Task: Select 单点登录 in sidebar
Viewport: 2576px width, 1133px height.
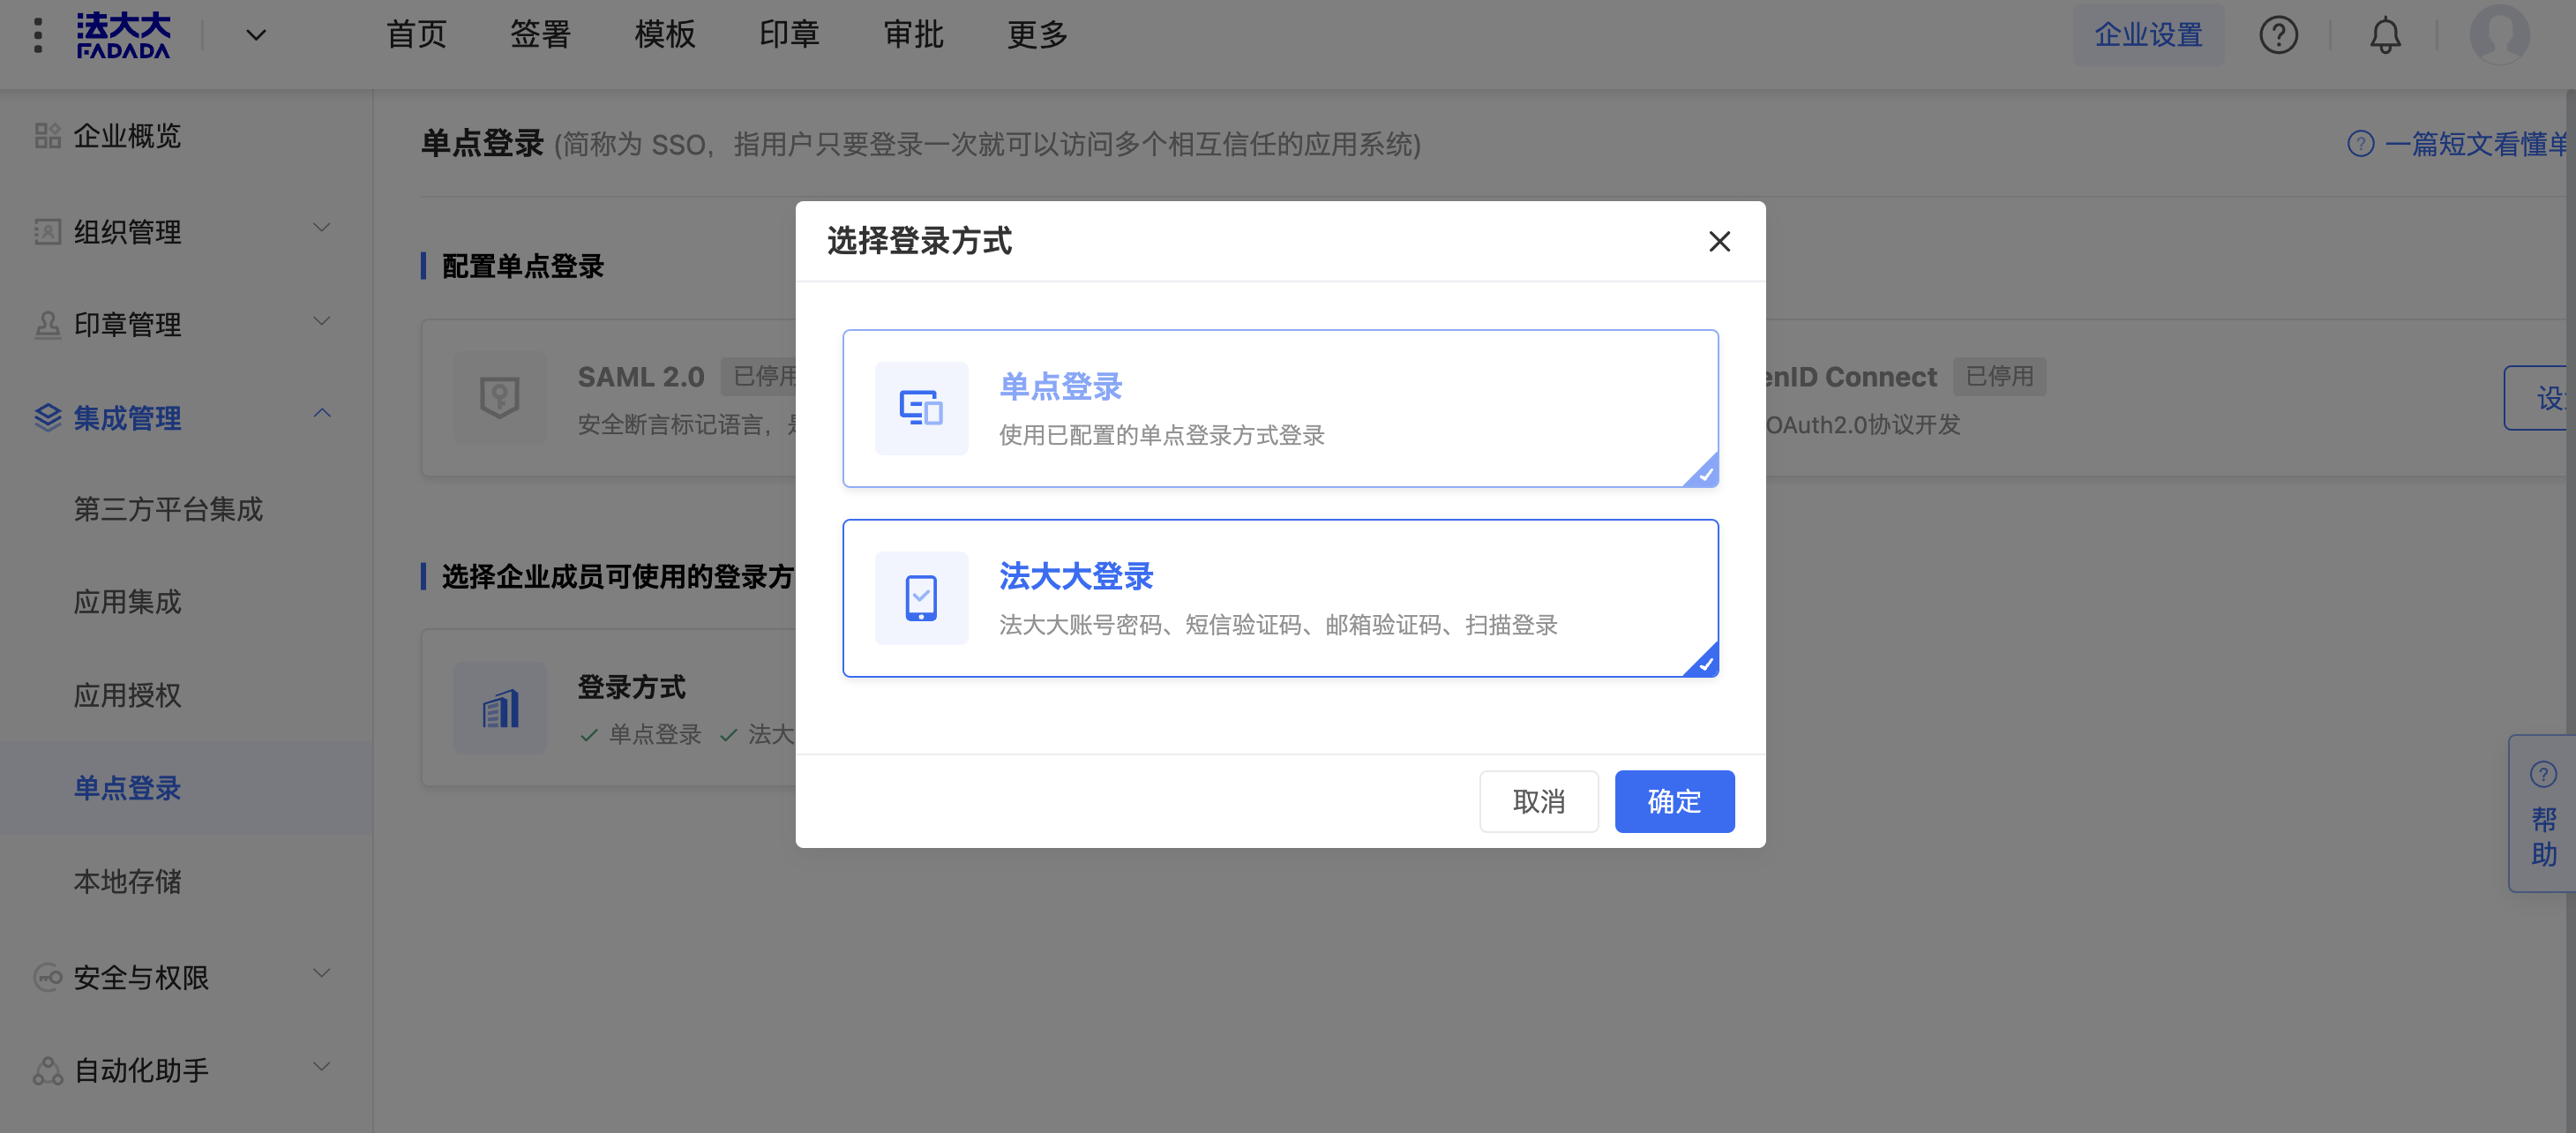Action: point(127,788)
